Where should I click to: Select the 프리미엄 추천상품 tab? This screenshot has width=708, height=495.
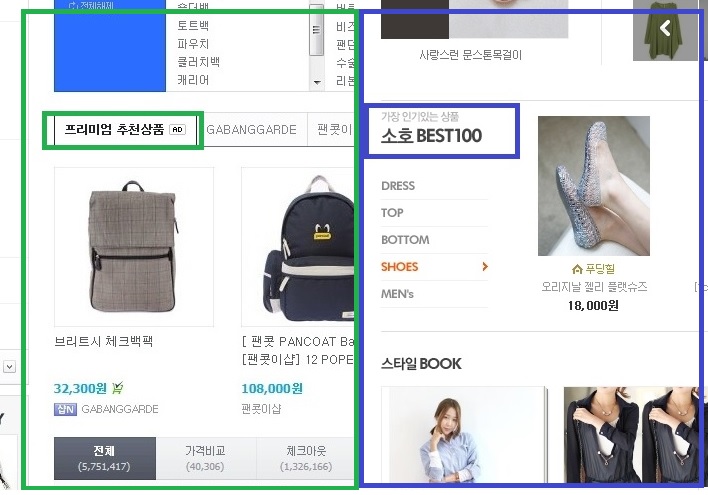(x=126, y=130)
